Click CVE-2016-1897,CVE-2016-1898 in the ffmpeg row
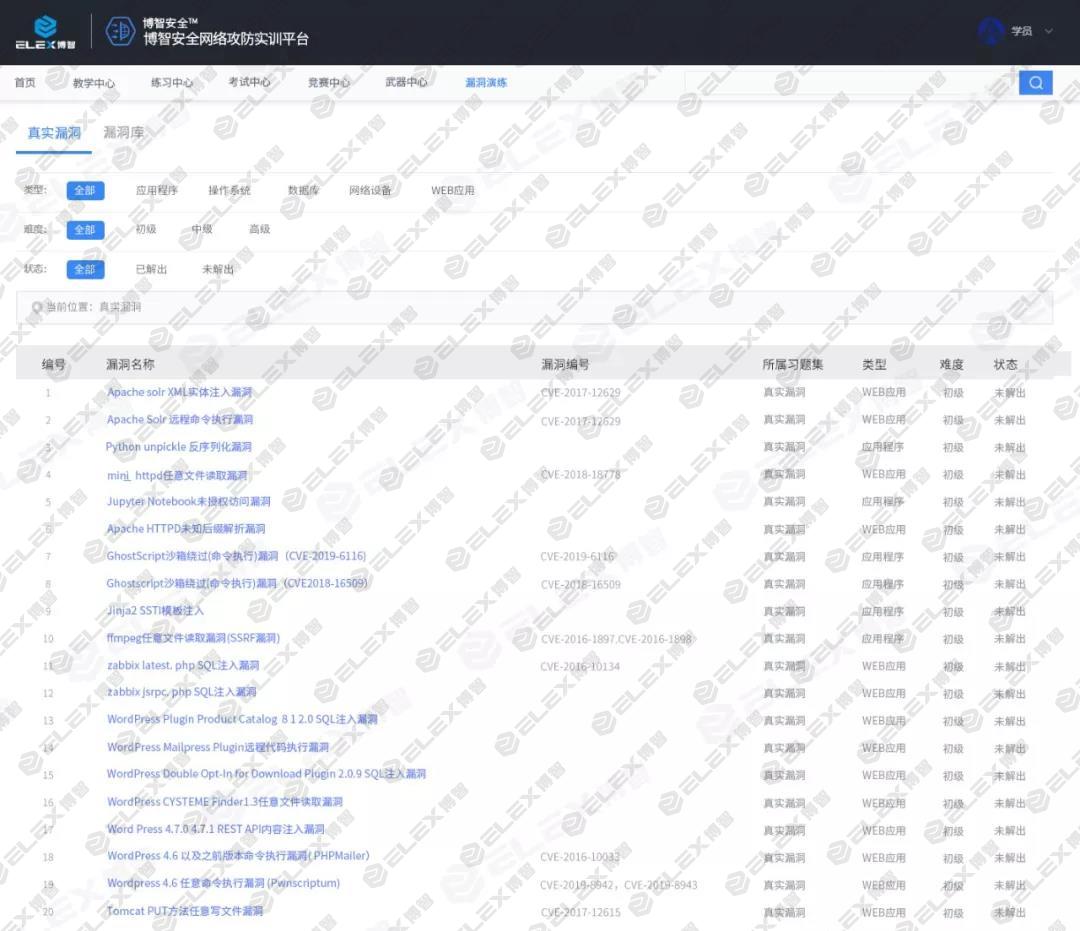This screenshot has width=1080, height=931. point(616,639)
